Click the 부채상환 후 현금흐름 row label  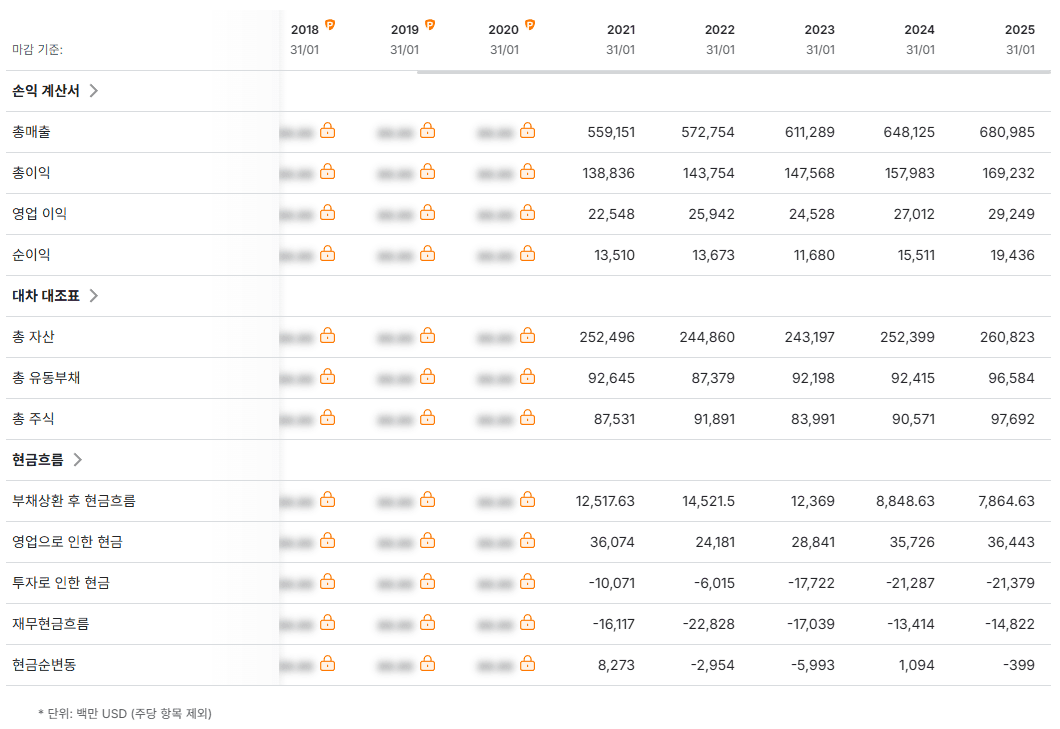pyautogui.click(x=74, y=500)
